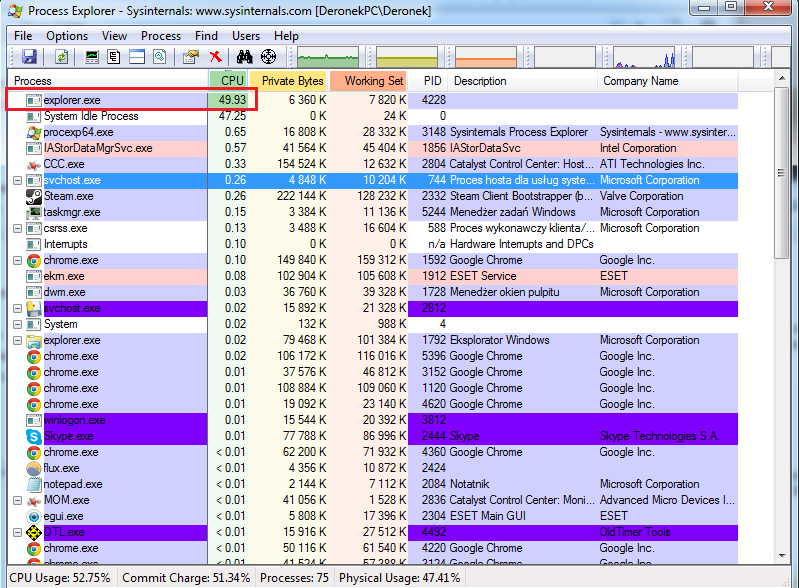
Task: Select the dwm.exe process row
Action: [x=372, y=292]
